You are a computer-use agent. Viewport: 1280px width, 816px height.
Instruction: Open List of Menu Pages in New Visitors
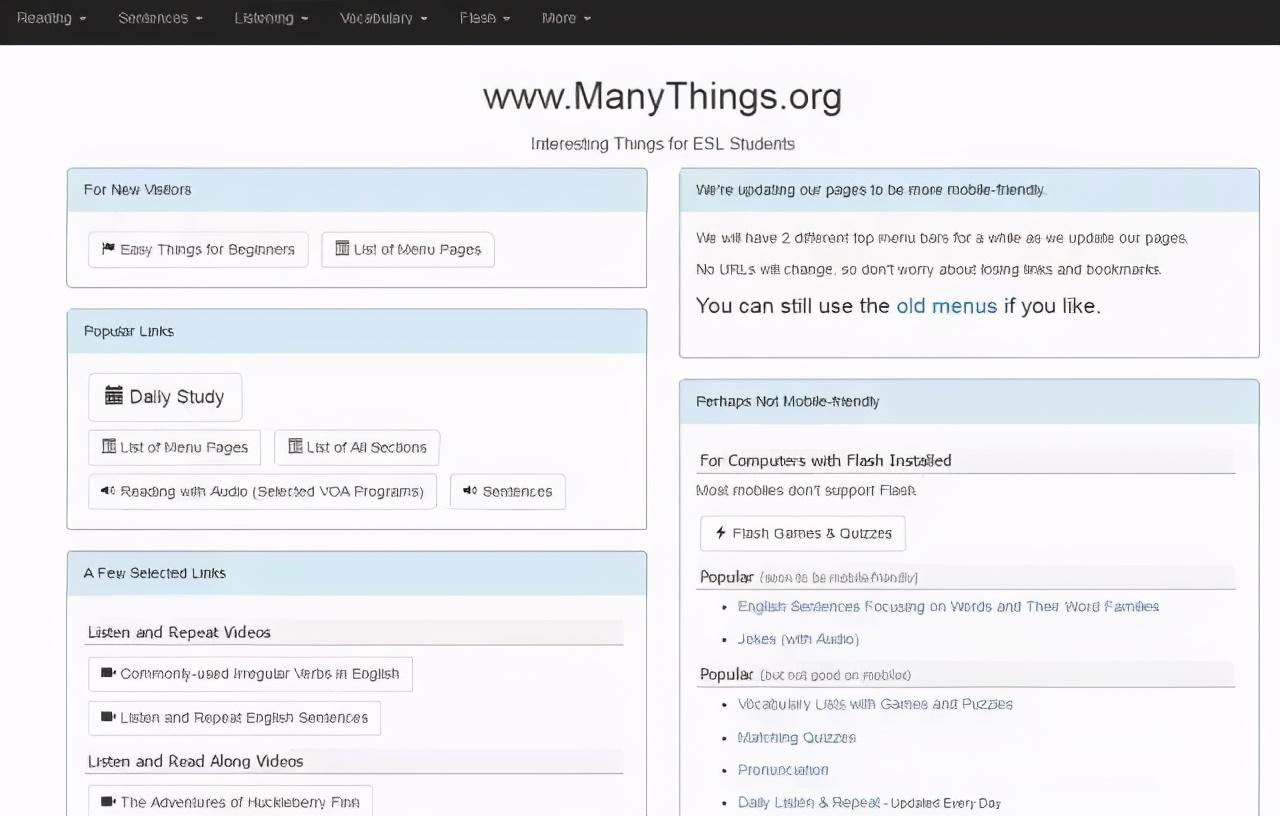coord(408,250)
